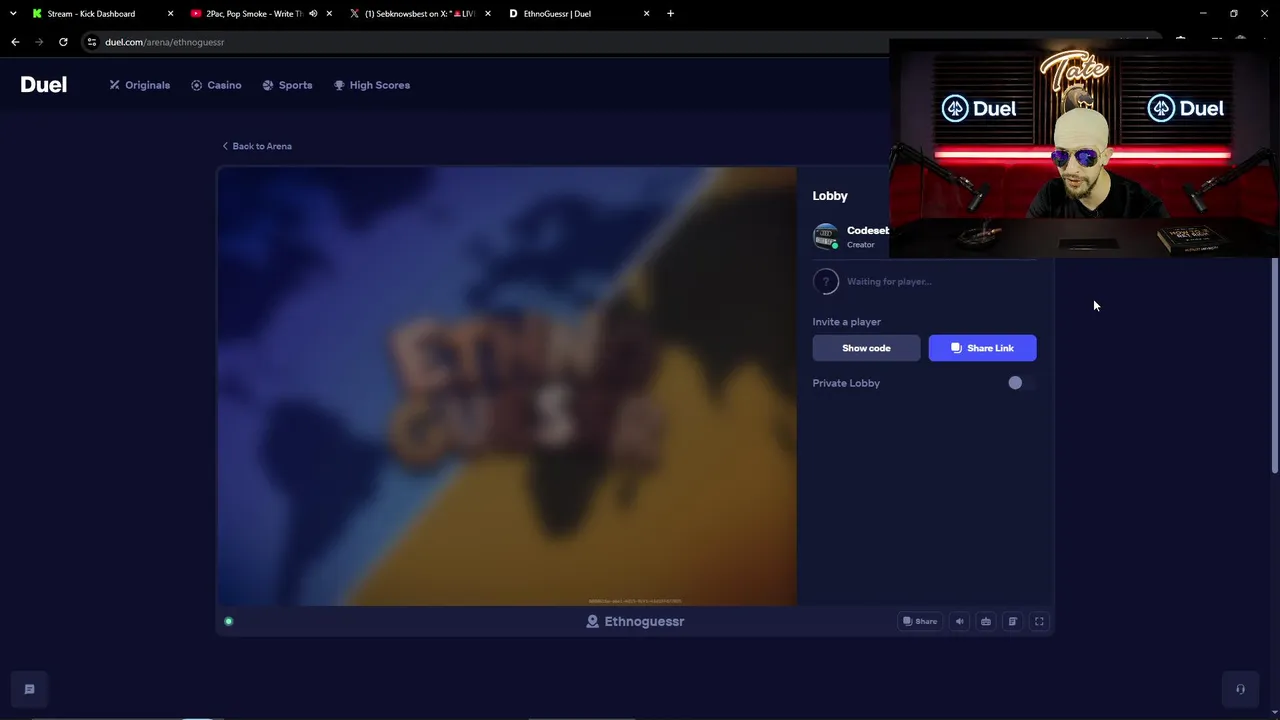Open the tab search dropdown arrow
Screen dimensions: 1280x720
tap(13, 14)
